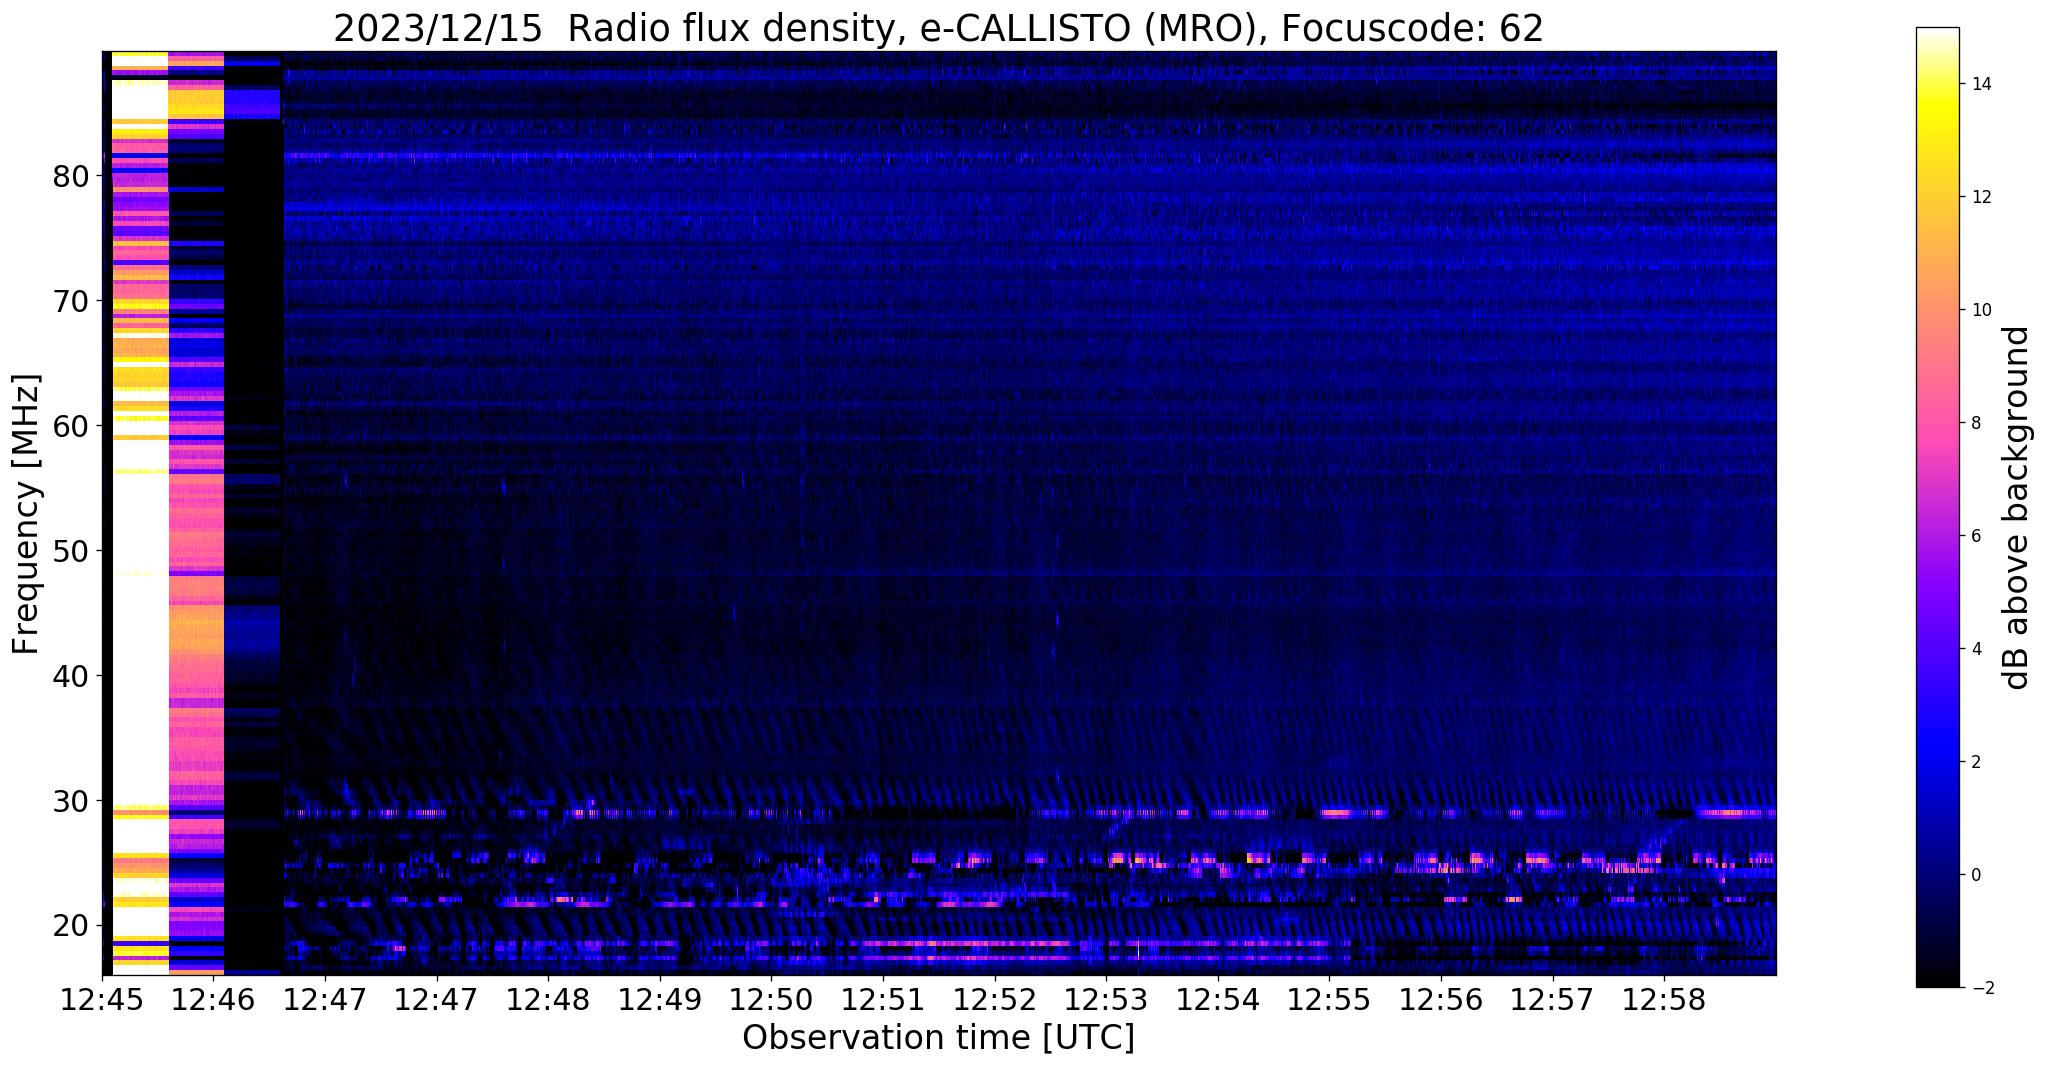Click the colorbar tick value 4
The height and width of the screenshot is (1067, 2047).
click(x=1975, y=649)
